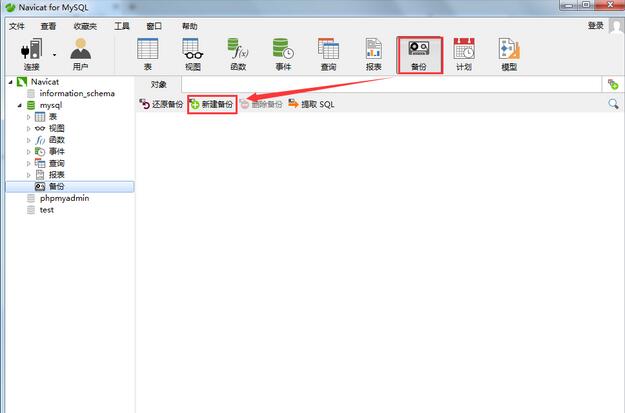The image size is (625, 413).
Task: Select the information_schema database
Action: (77, 93)
